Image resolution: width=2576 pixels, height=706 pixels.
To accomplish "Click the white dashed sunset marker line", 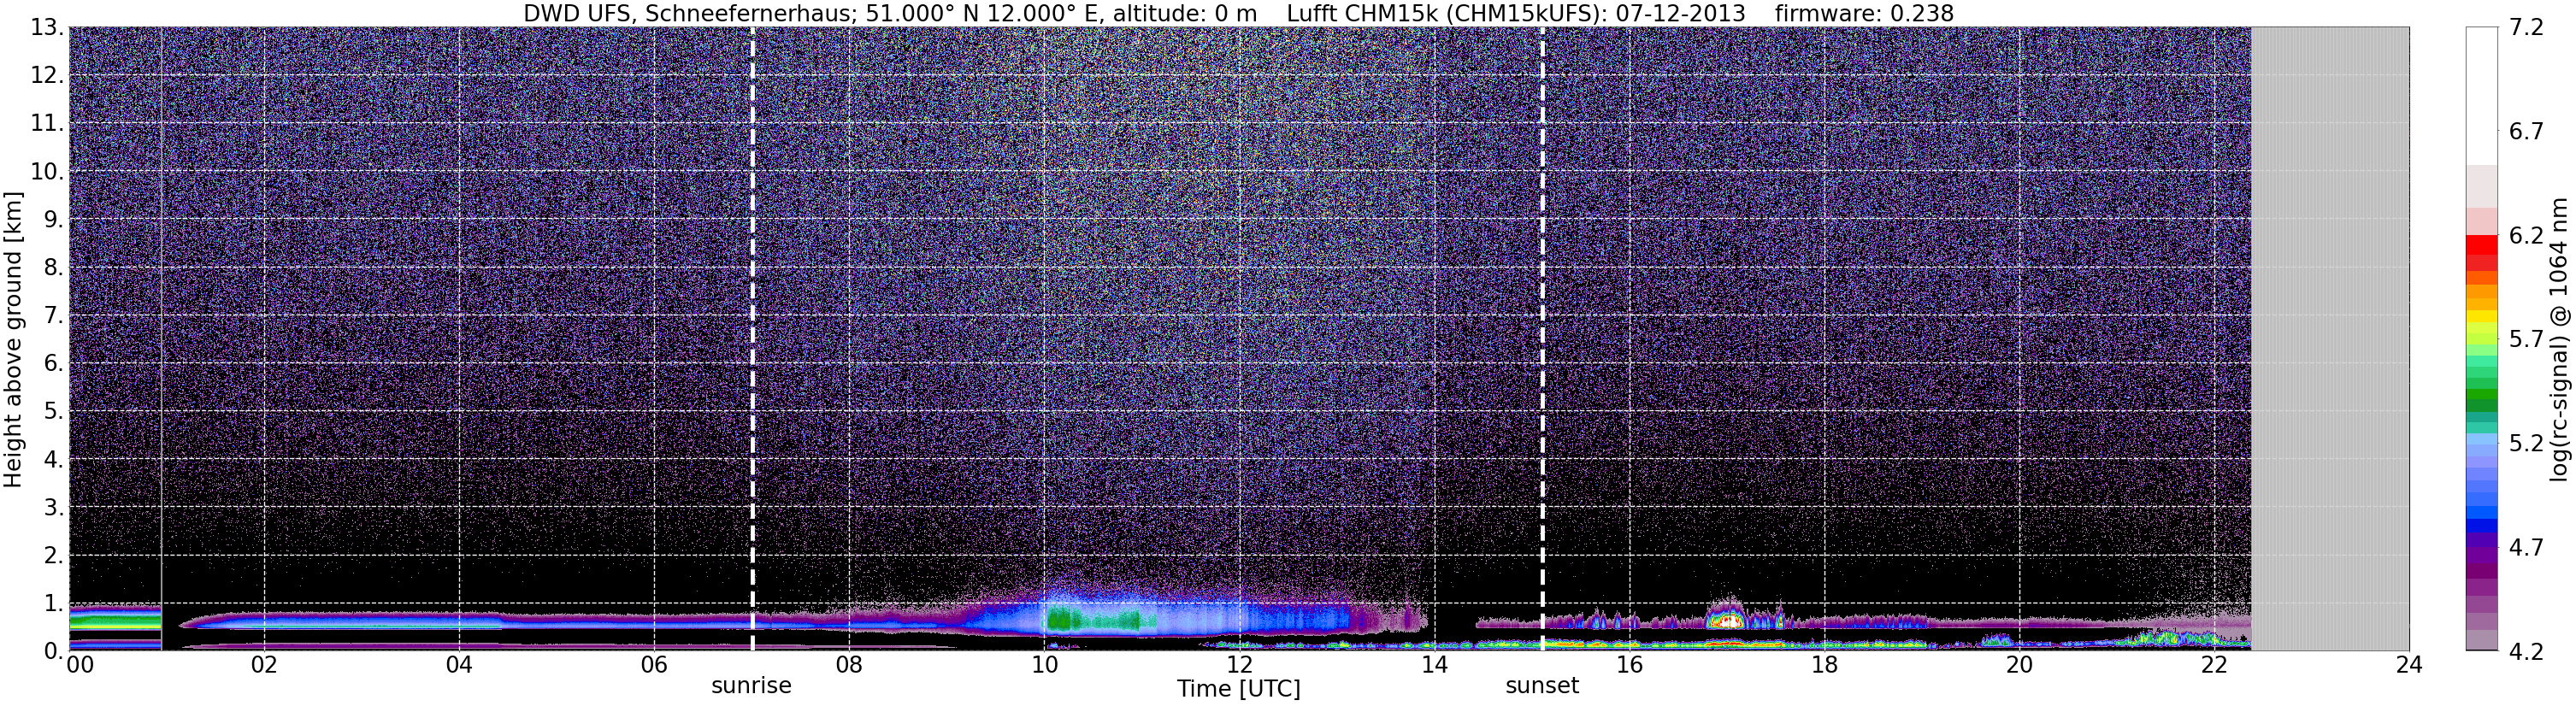I will (1542, 339).
